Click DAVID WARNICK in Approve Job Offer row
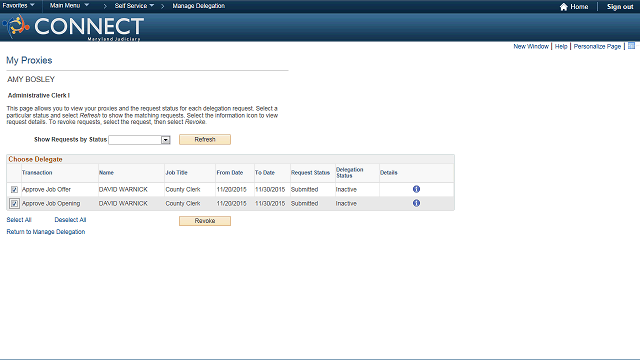Image resolution: width=640 pixels, height=360 pixels. coord(123,189)
